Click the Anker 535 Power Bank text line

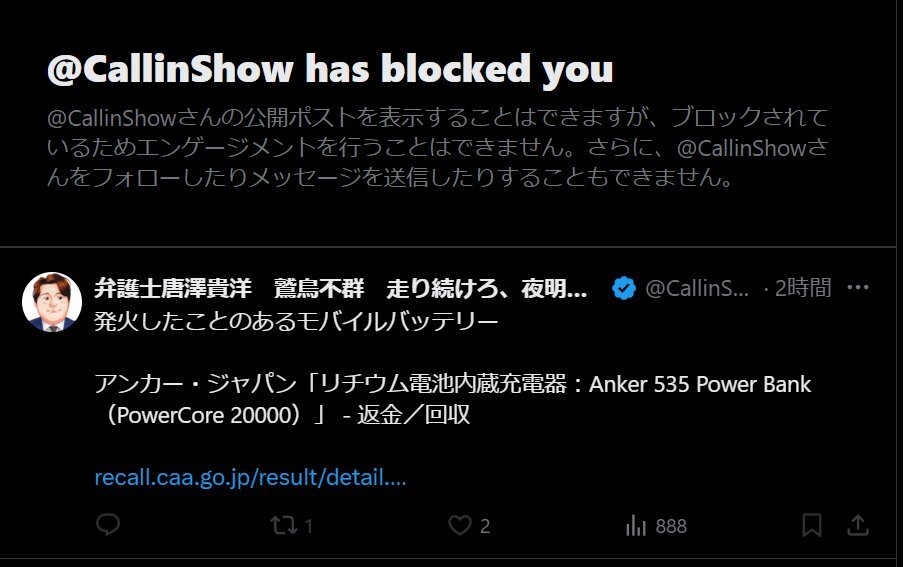point(453,383)
